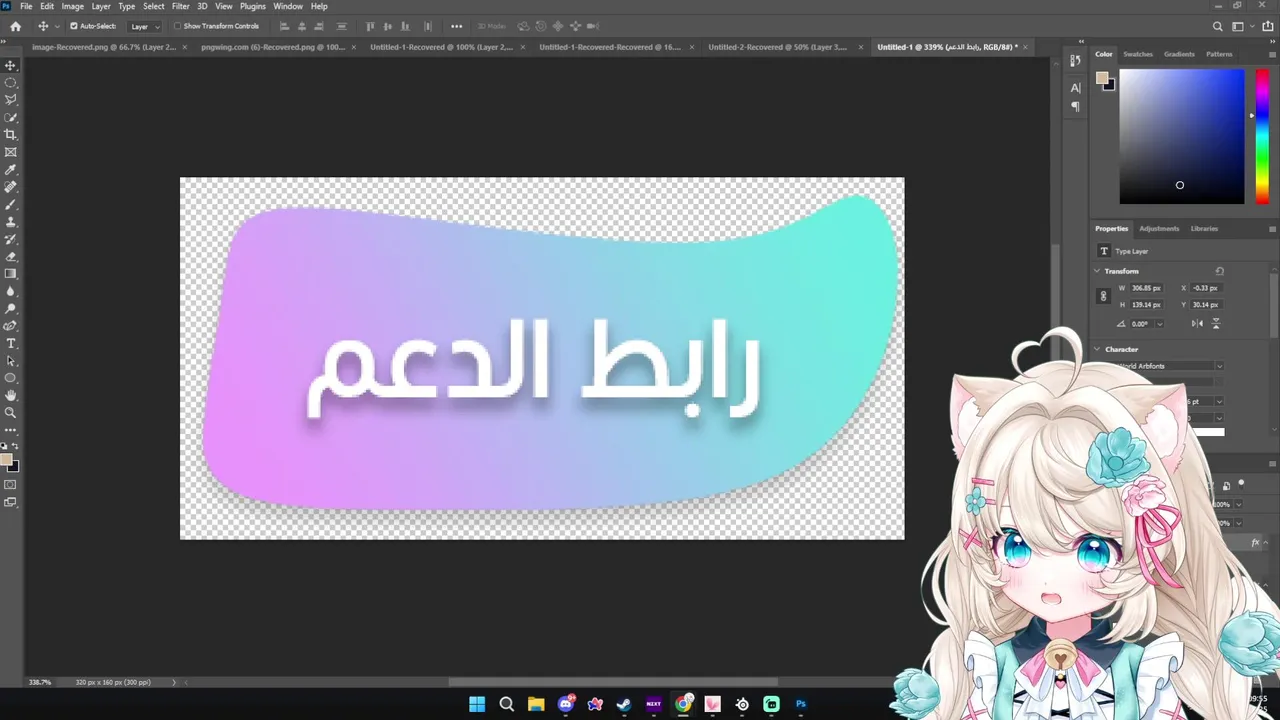The image size is (1280, 720).
Task: Swap foreground and background colors in toolbox
Action: [x=15, y=447]
